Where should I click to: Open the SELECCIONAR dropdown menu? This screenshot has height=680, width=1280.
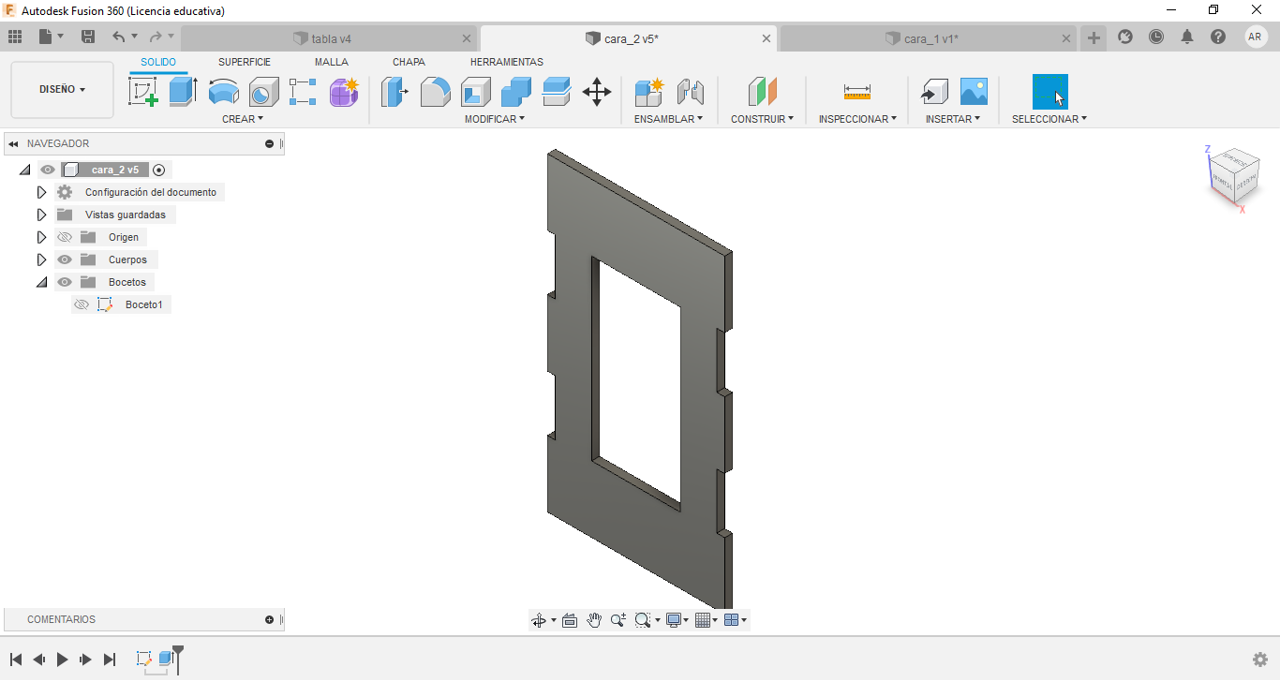click(x=1049, y=119)
